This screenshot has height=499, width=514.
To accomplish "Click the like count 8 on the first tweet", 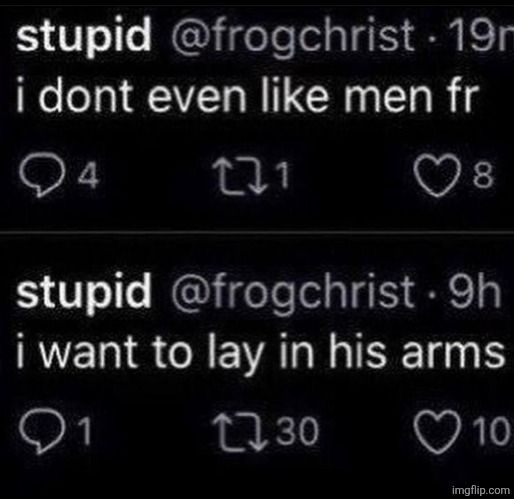I will pos(483,177).
